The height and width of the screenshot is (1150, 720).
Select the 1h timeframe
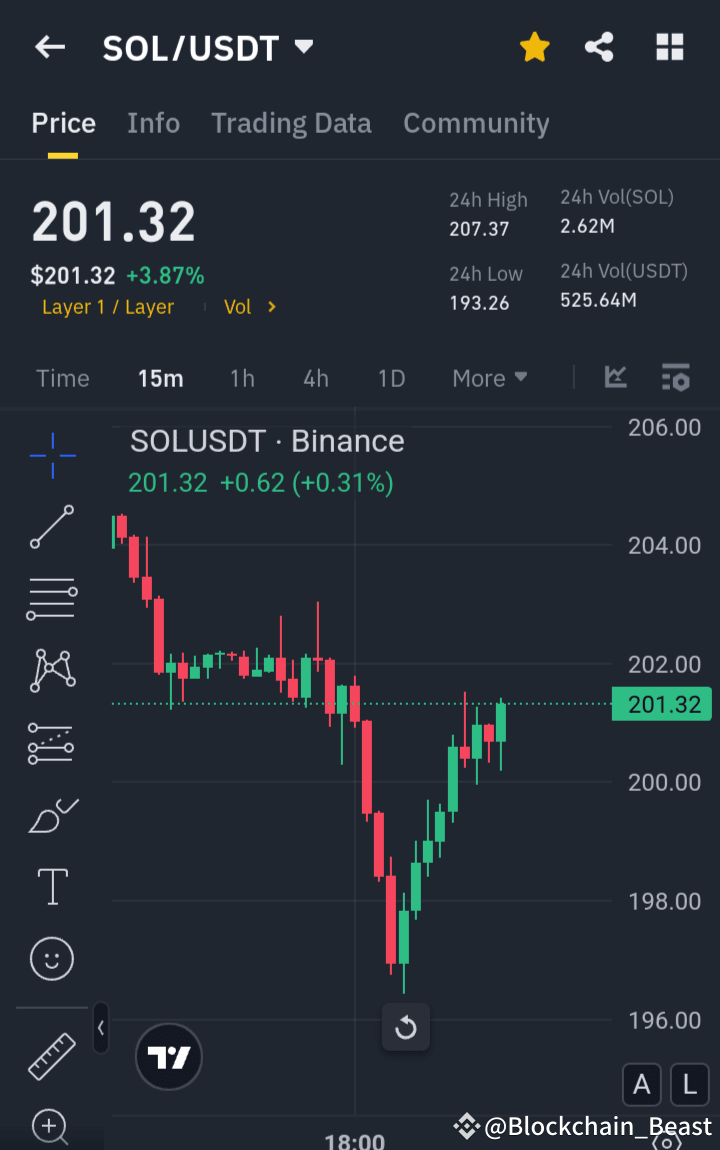242,378
